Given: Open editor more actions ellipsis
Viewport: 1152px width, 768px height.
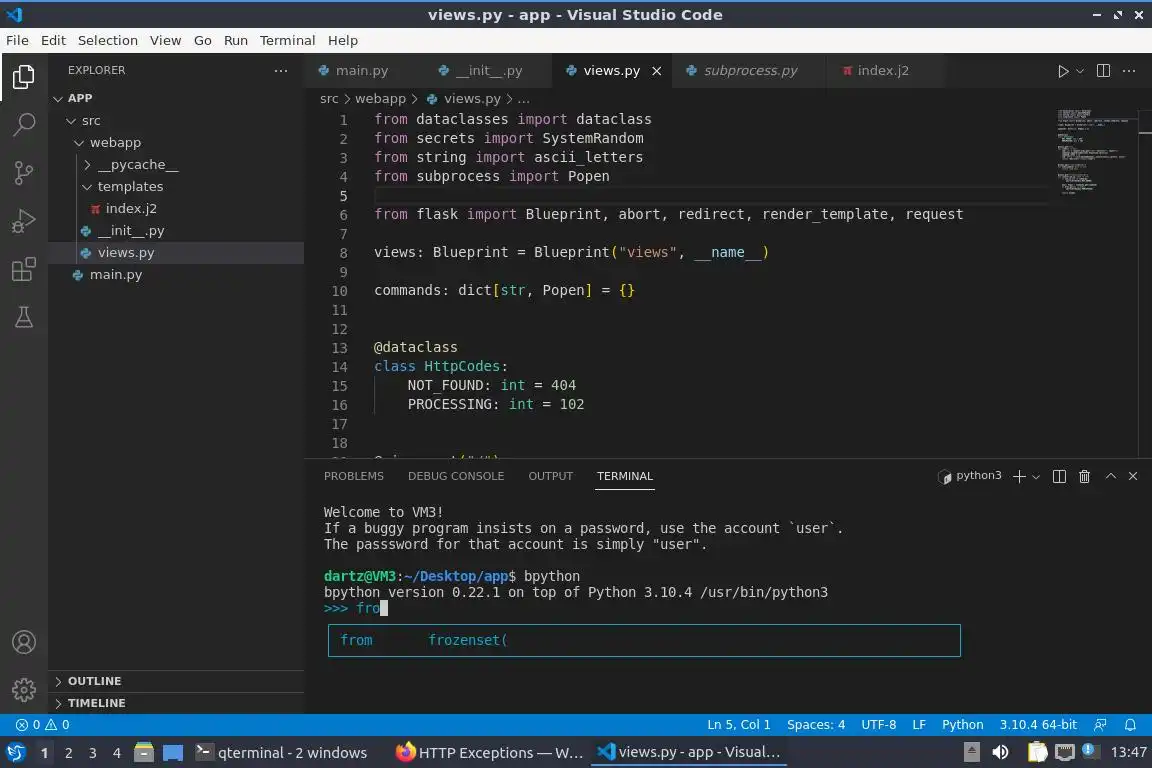Looking at the screenshot, I should (1129, 71).
